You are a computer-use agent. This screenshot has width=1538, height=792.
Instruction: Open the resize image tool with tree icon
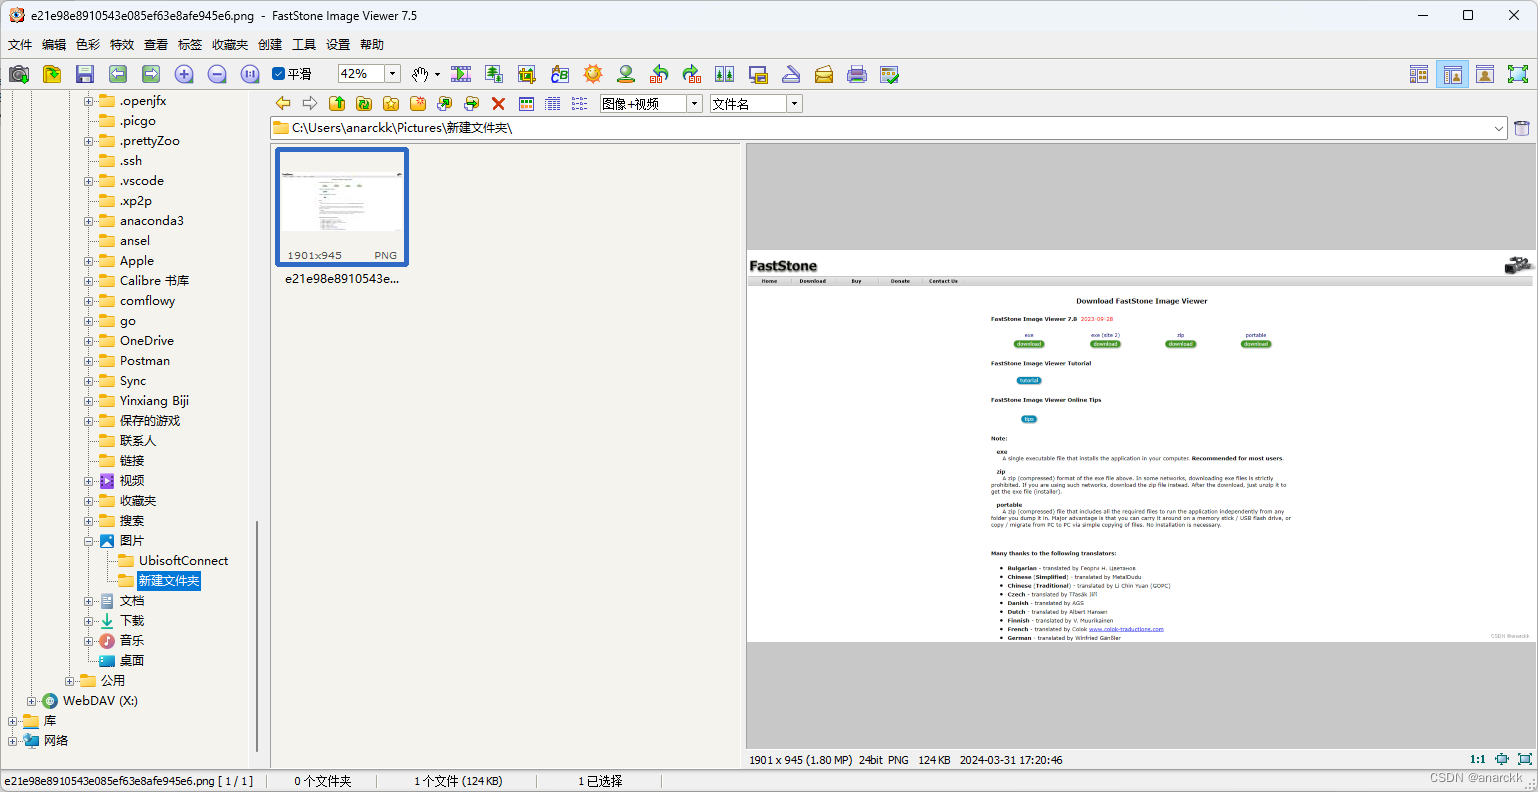coord(494,74)
